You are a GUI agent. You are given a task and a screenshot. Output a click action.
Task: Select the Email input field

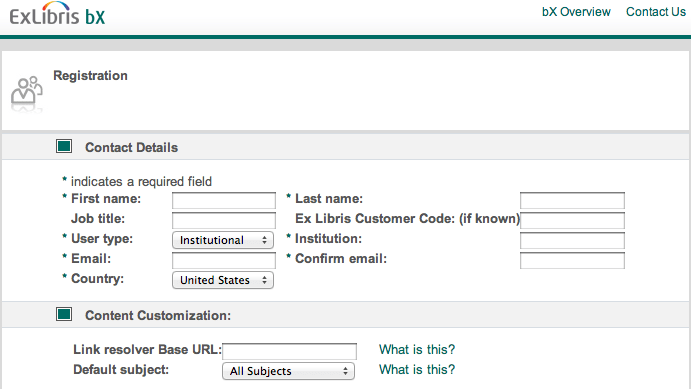coord(224,260)
